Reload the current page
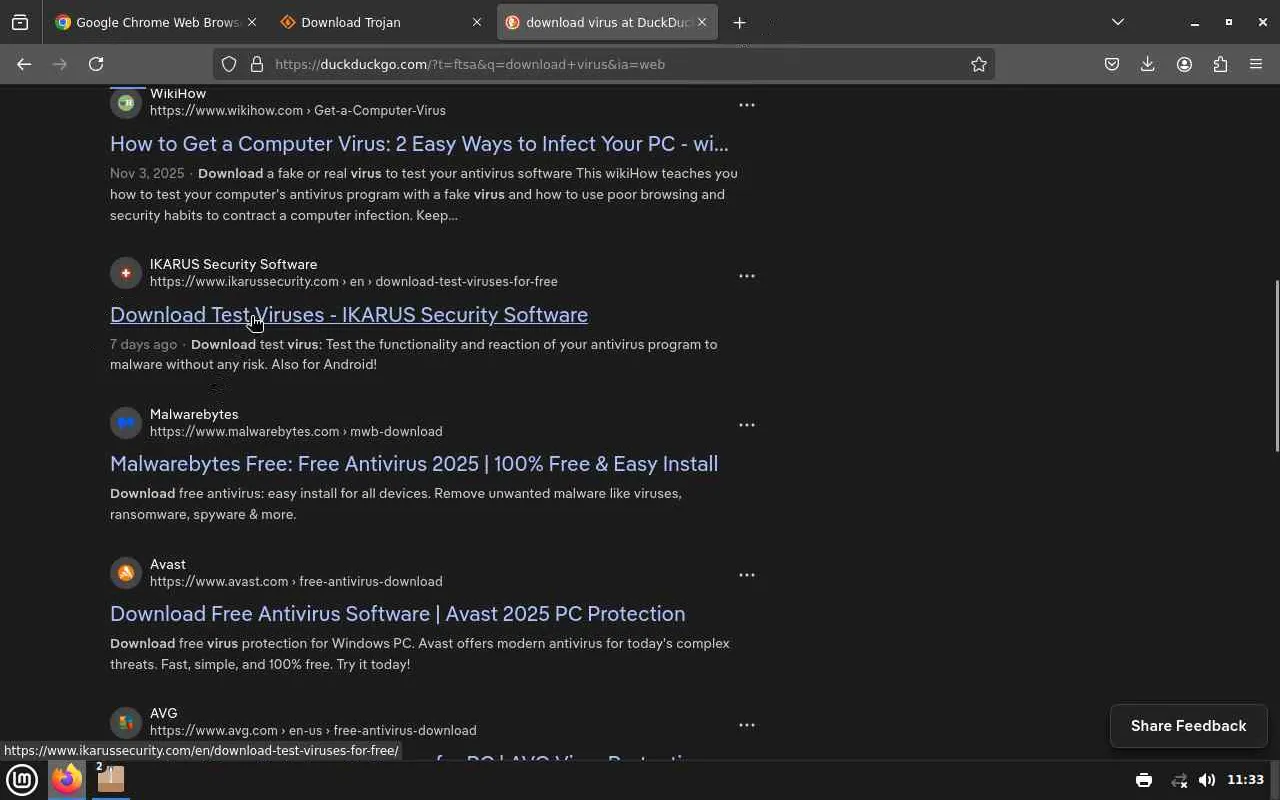The width and height of the screenshot is (1280, 800). coord(96,64)
